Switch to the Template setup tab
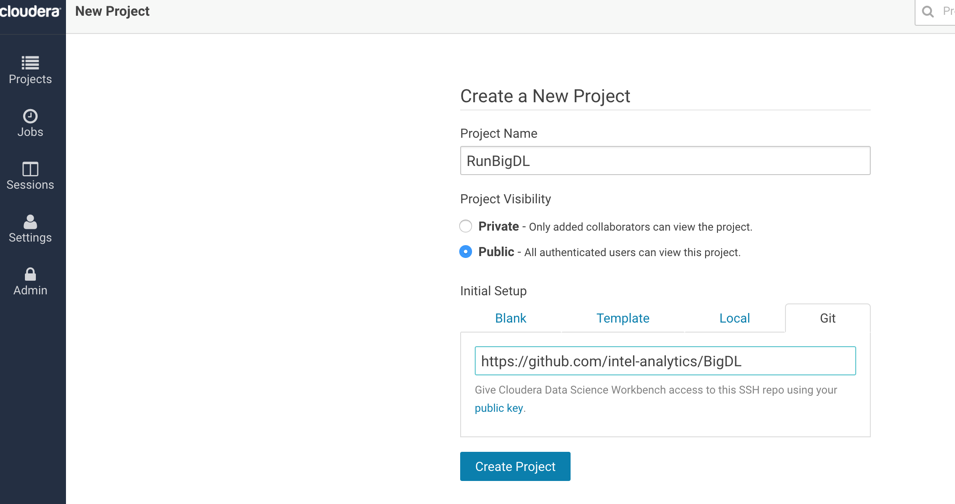955x504 pixels. click(622, 318)
